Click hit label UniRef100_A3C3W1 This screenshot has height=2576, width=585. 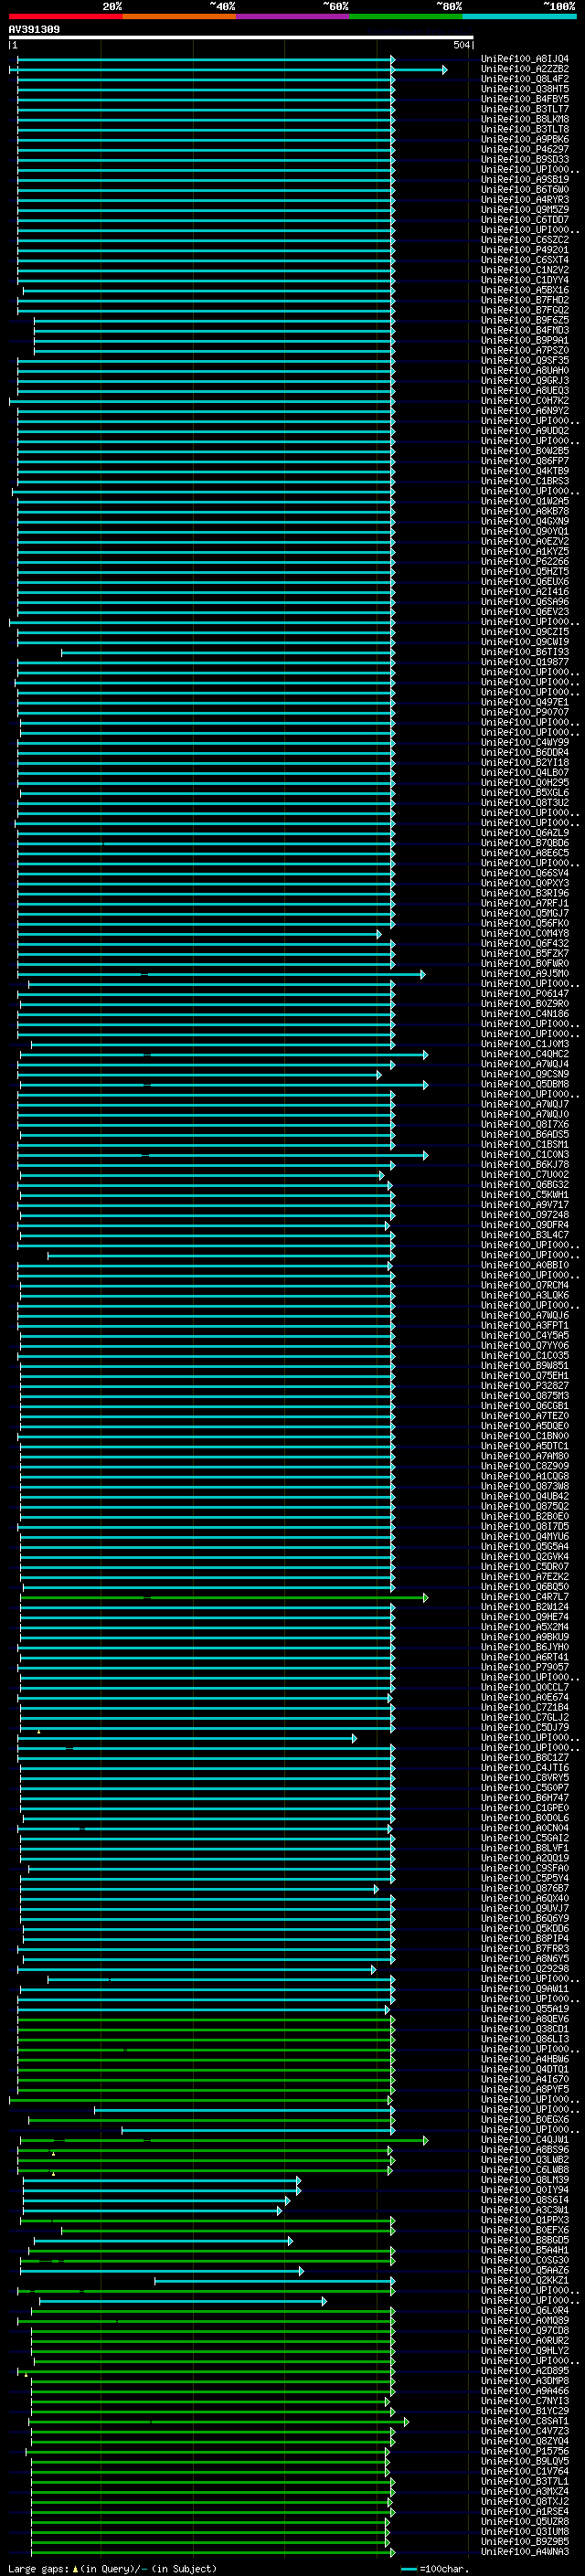point(525,2210)
